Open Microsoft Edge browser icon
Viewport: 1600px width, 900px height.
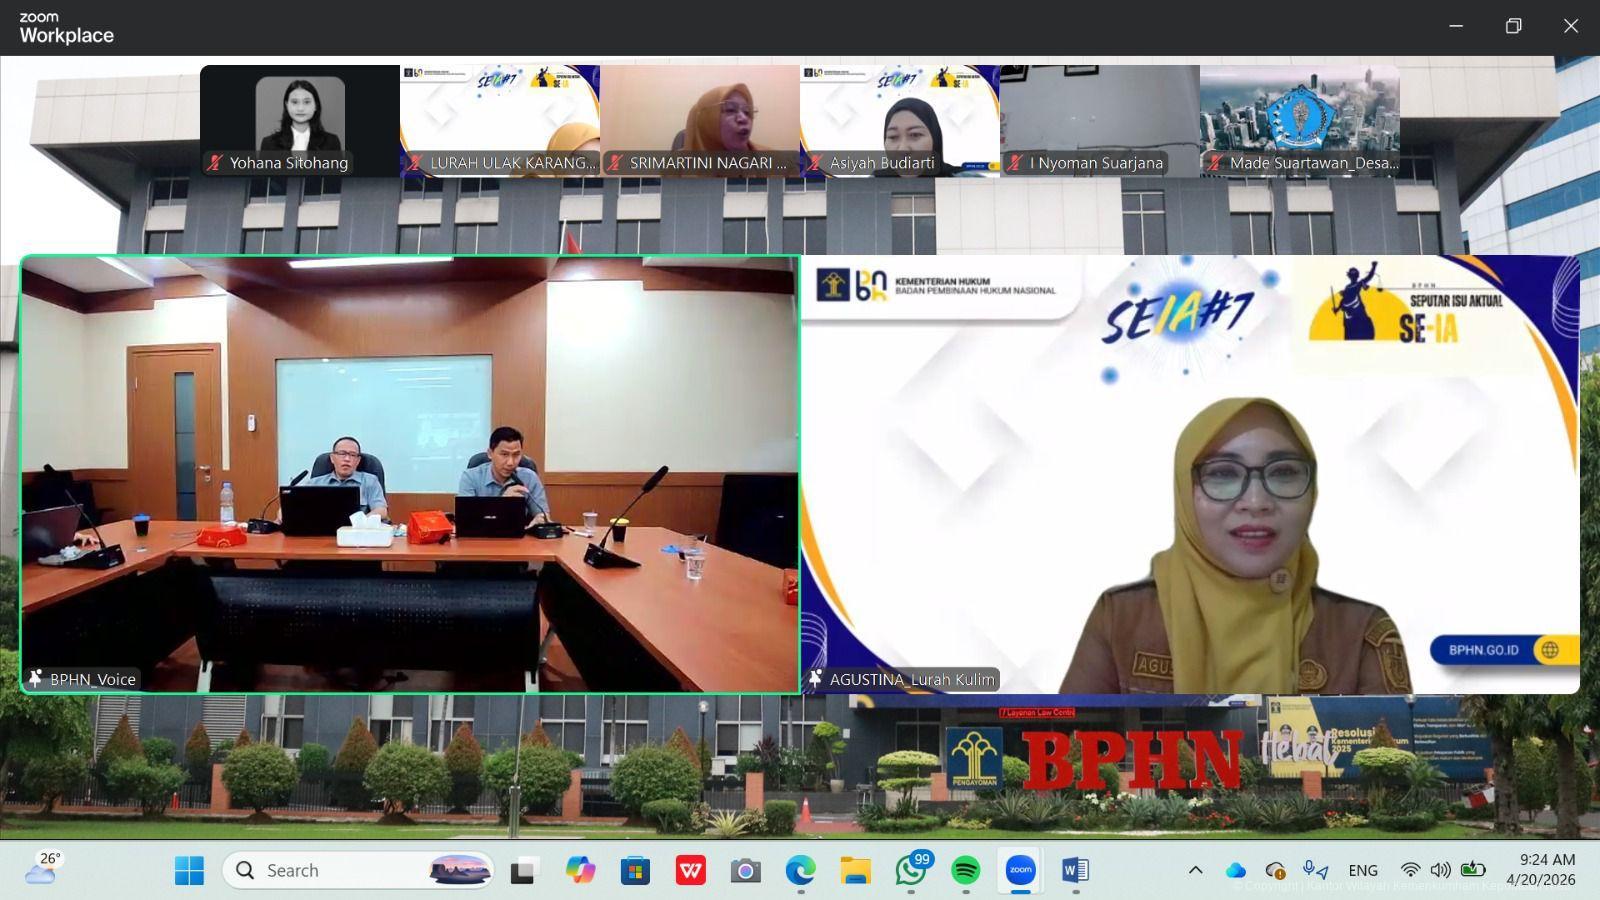coord(800,870)
